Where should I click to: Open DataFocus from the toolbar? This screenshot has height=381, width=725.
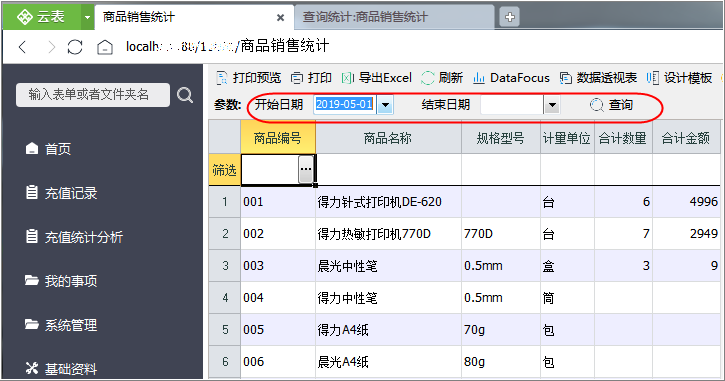point(511,78)
